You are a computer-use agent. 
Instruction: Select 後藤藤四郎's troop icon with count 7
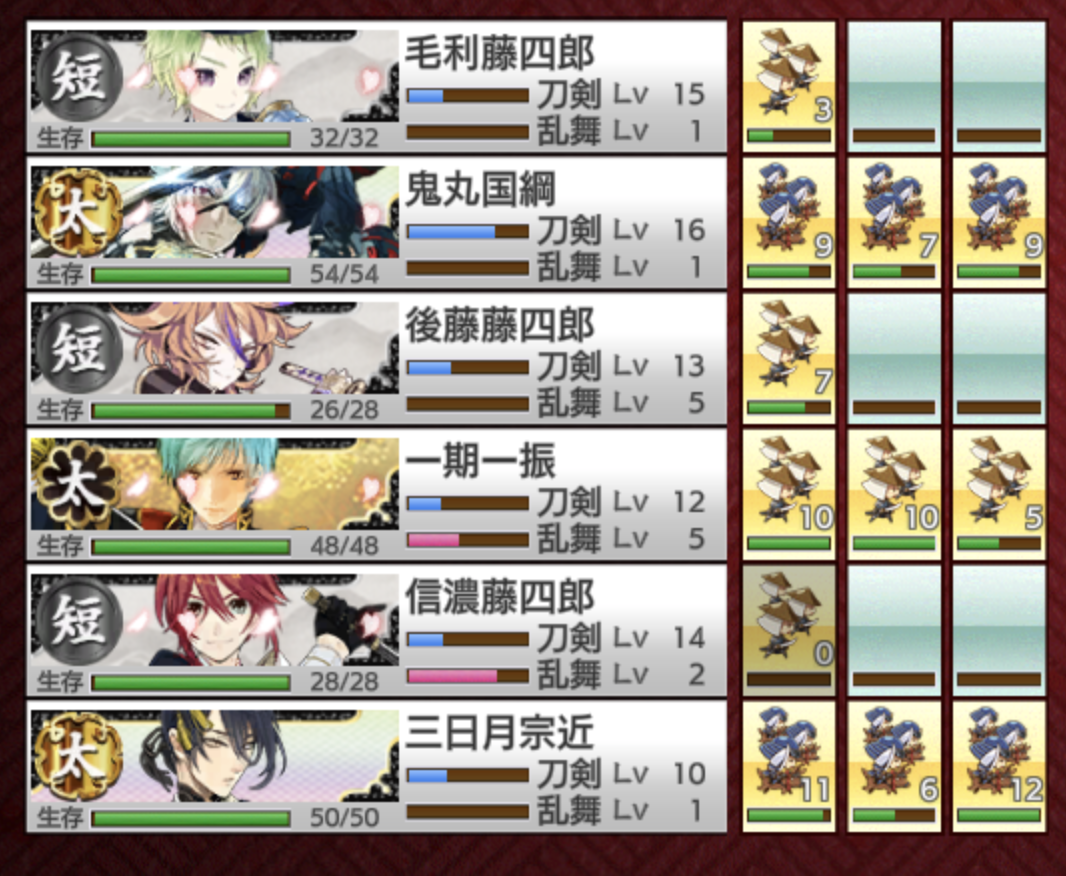pyautogui.click(x=789, y=357)
